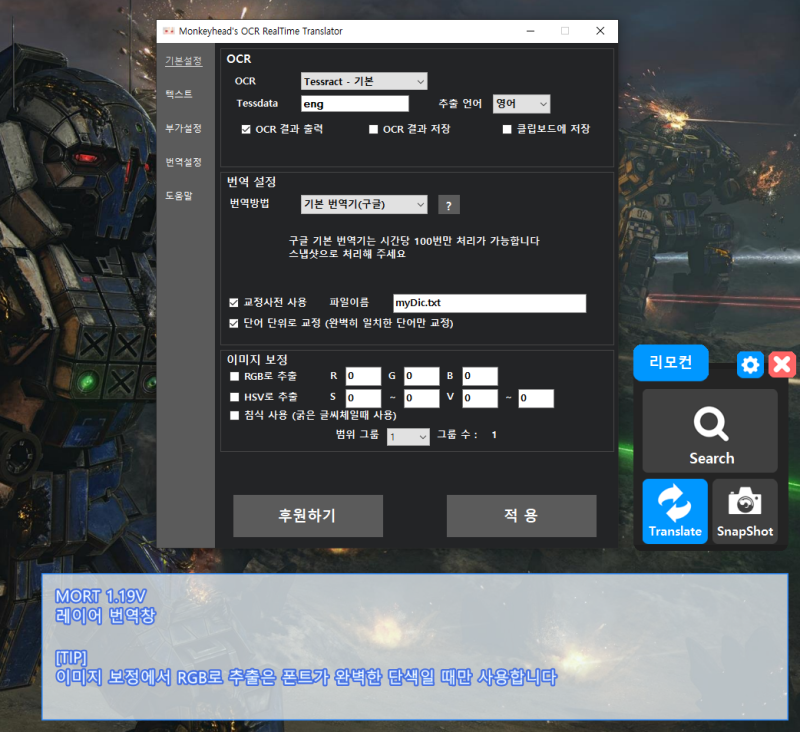This screenshot has width=800, height=732.
Task: Enable the 클립보드에 저장 checkbox
Action: point(507,130)
